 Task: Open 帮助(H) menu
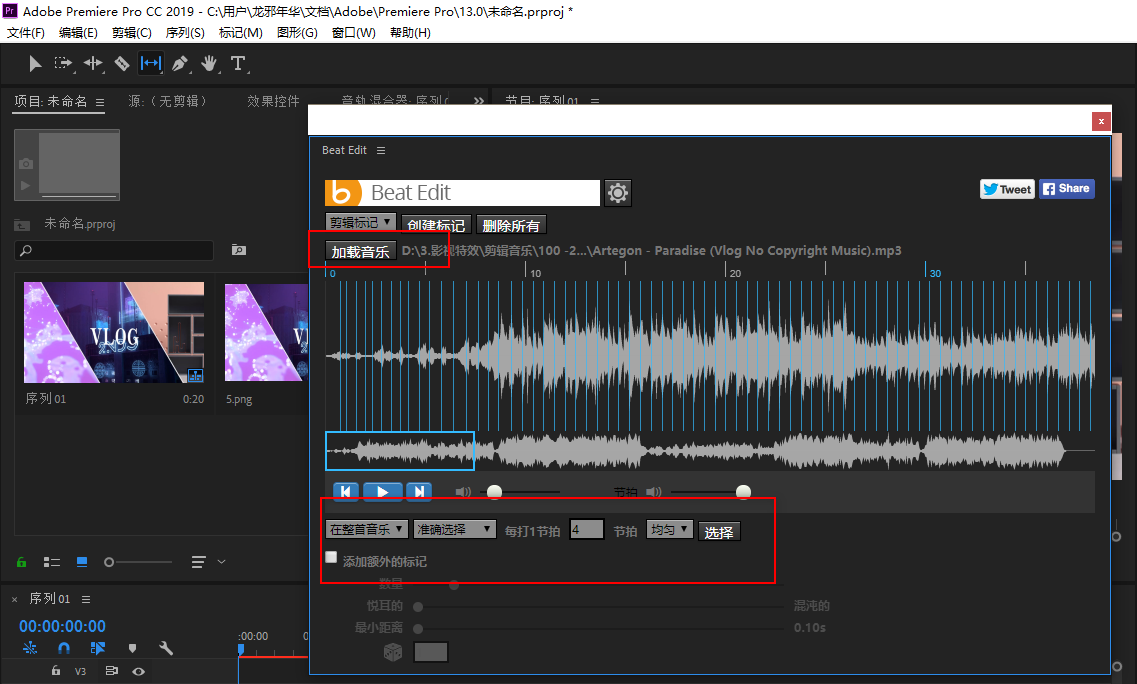pos(410,33)
